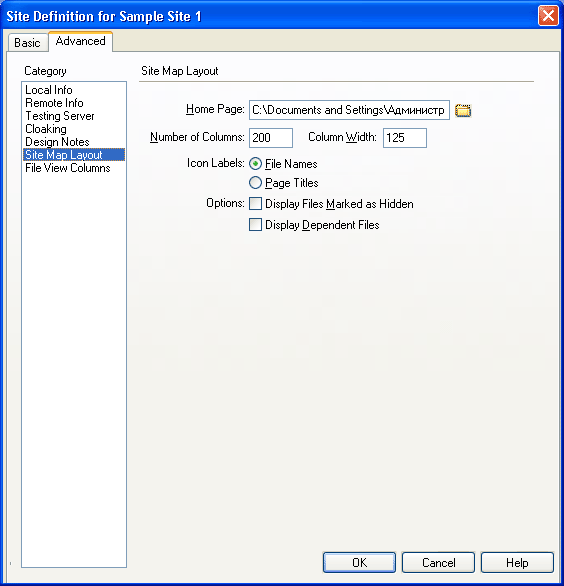The image size is (564, 586).
Task: Open the Advanced tab
Action: point(80,41)
